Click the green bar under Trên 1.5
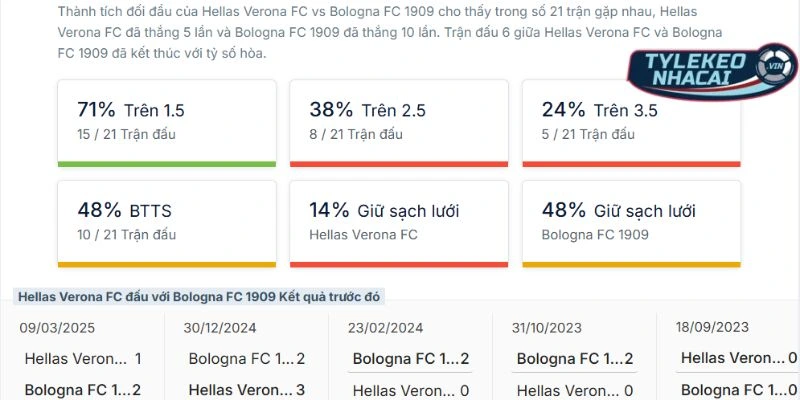Screen dimensions: 800x400 (x=166, y=163)
